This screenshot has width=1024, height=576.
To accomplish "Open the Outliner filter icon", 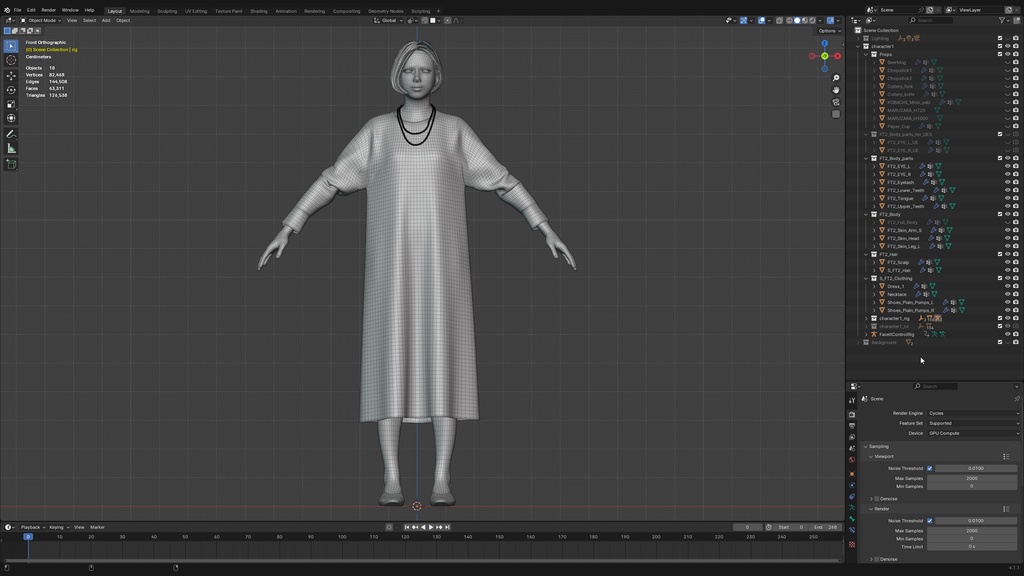I will [1004, 20].
